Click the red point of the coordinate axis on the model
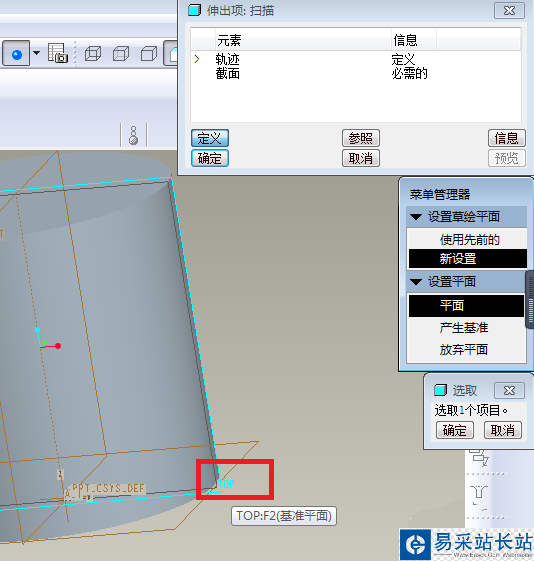Viewport: 534px width, 561px height. 58,346
